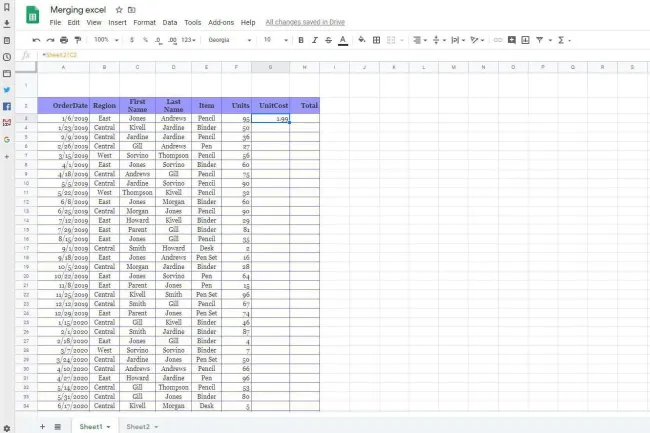Open the Functions sigma menu

click(x=564, y=40)
